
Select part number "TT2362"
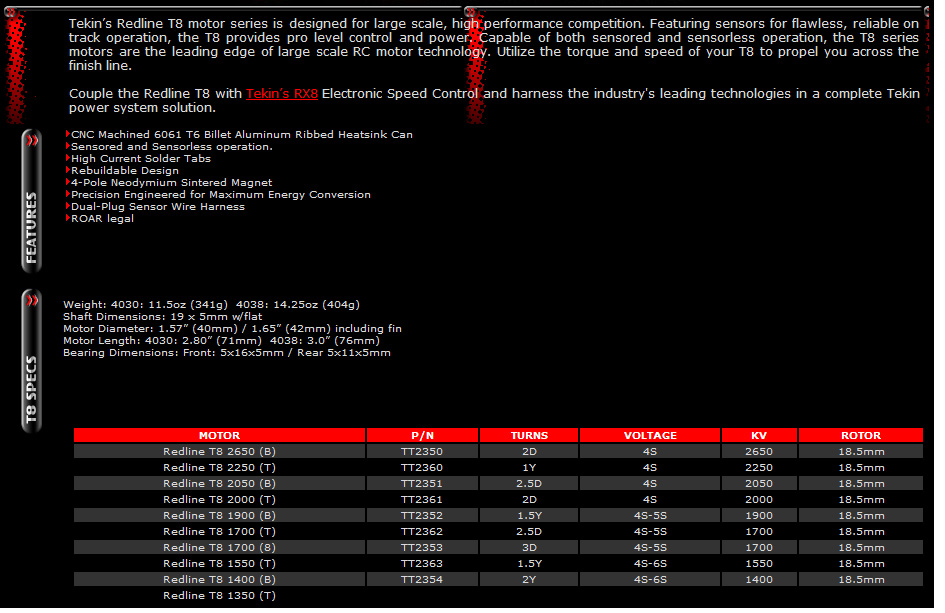coord(422,532)
